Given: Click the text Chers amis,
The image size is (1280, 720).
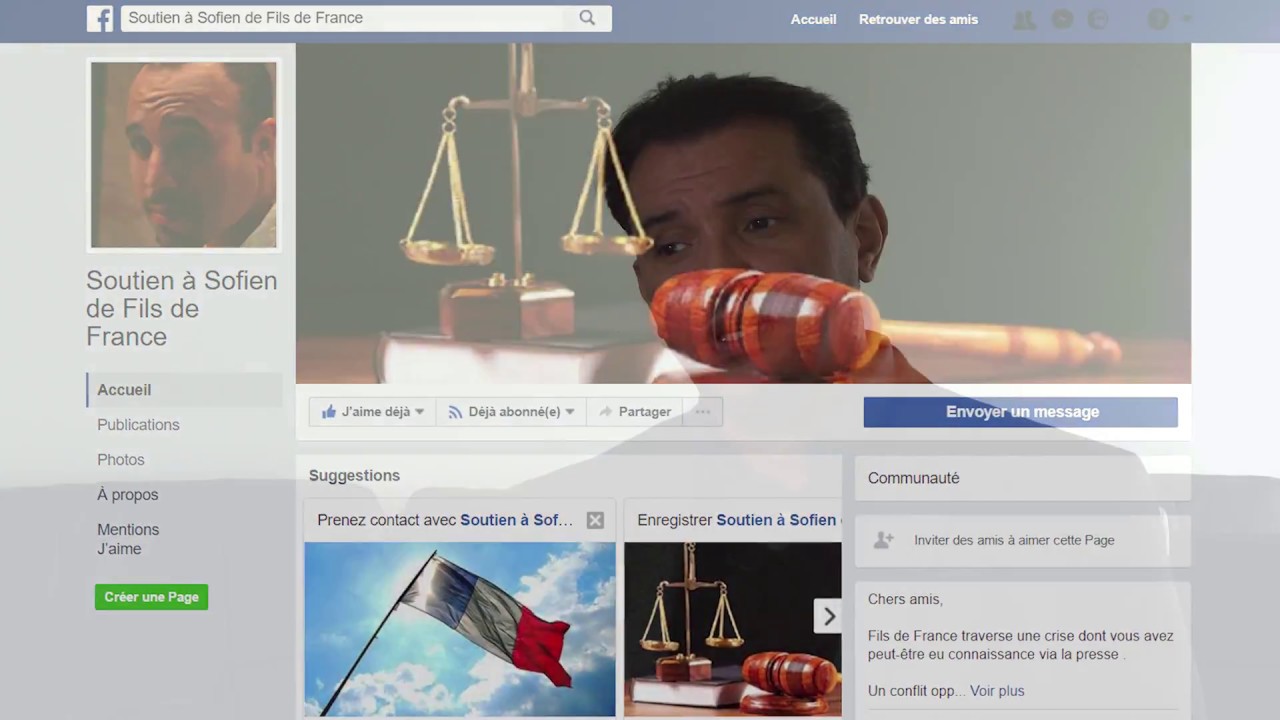Looking at the screenshot, I should click(905, 599).
